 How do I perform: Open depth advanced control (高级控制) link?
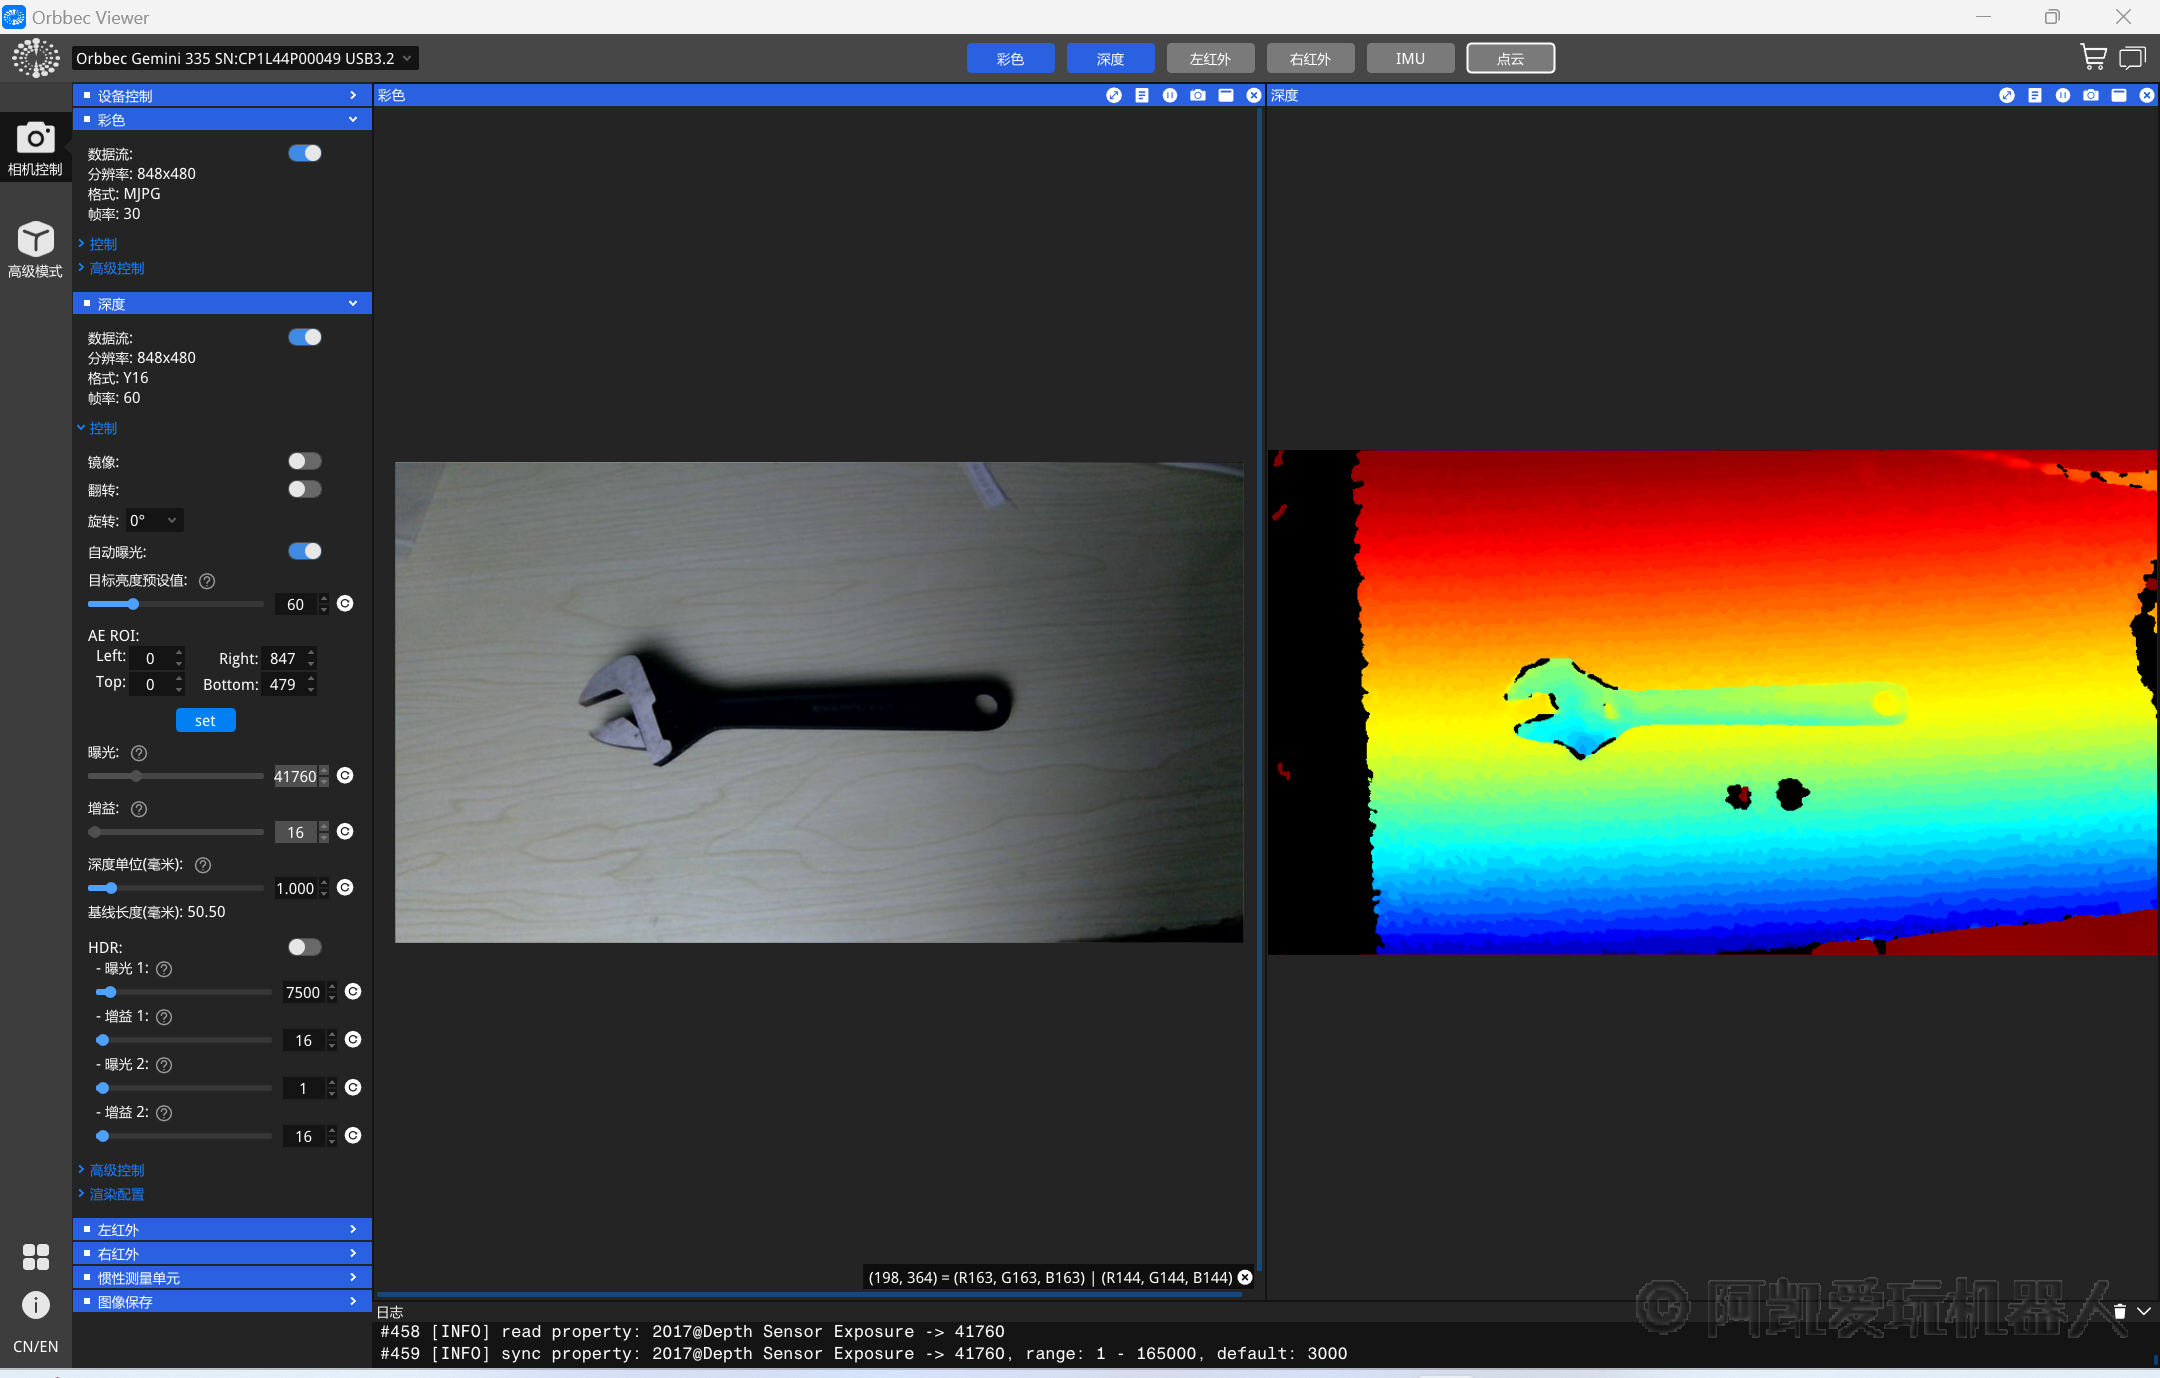(117, 1170)
